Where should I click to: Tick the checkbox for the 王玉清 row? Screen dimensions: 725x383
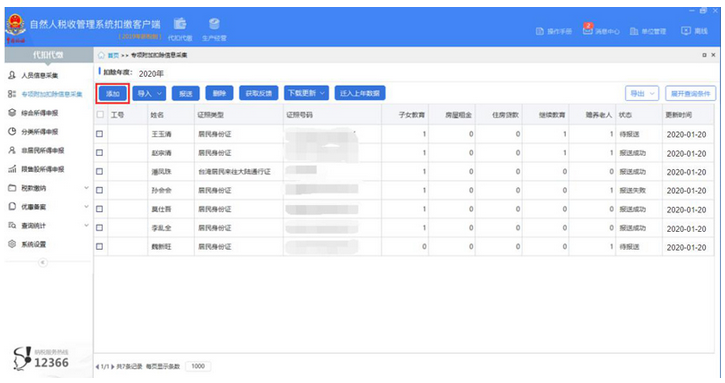[x=99, y=134]
